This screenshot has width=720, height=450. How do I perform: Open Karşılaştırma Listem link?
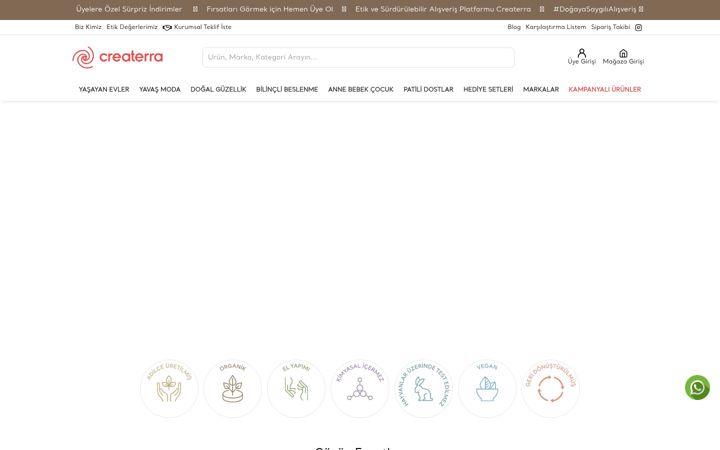pyautogui.click(x=556, y=27)
